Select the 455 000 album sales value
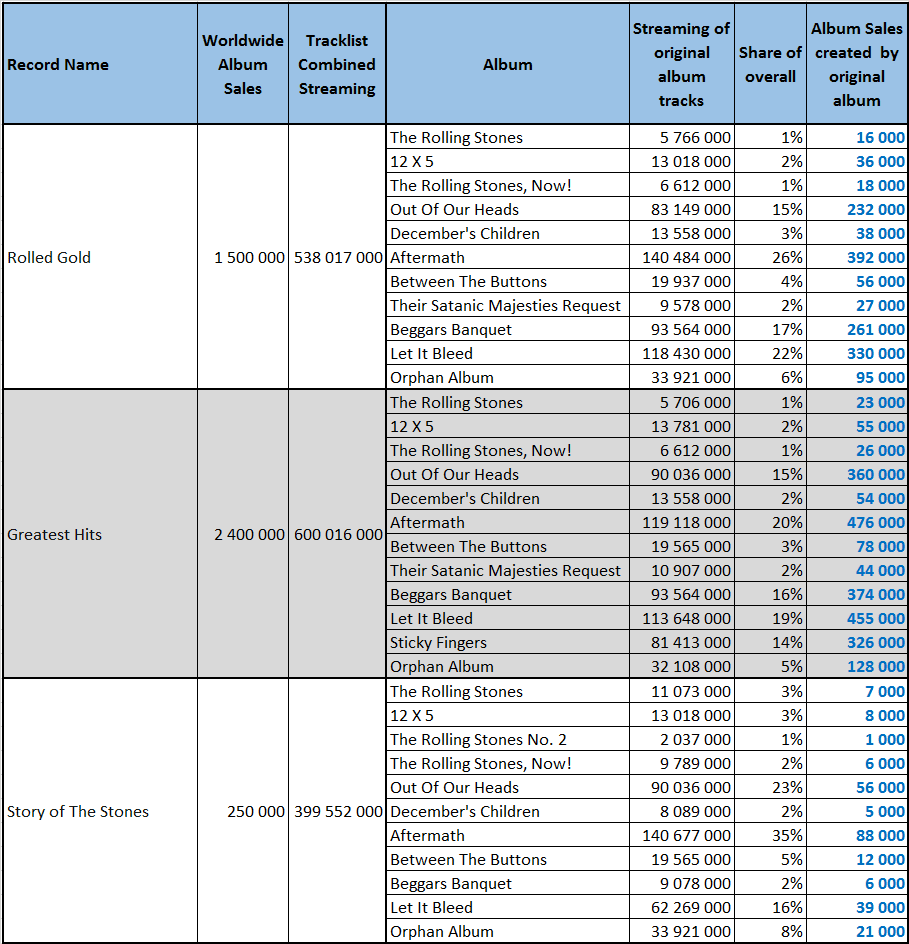The image size is (909, 944). (x=876, y=618)
